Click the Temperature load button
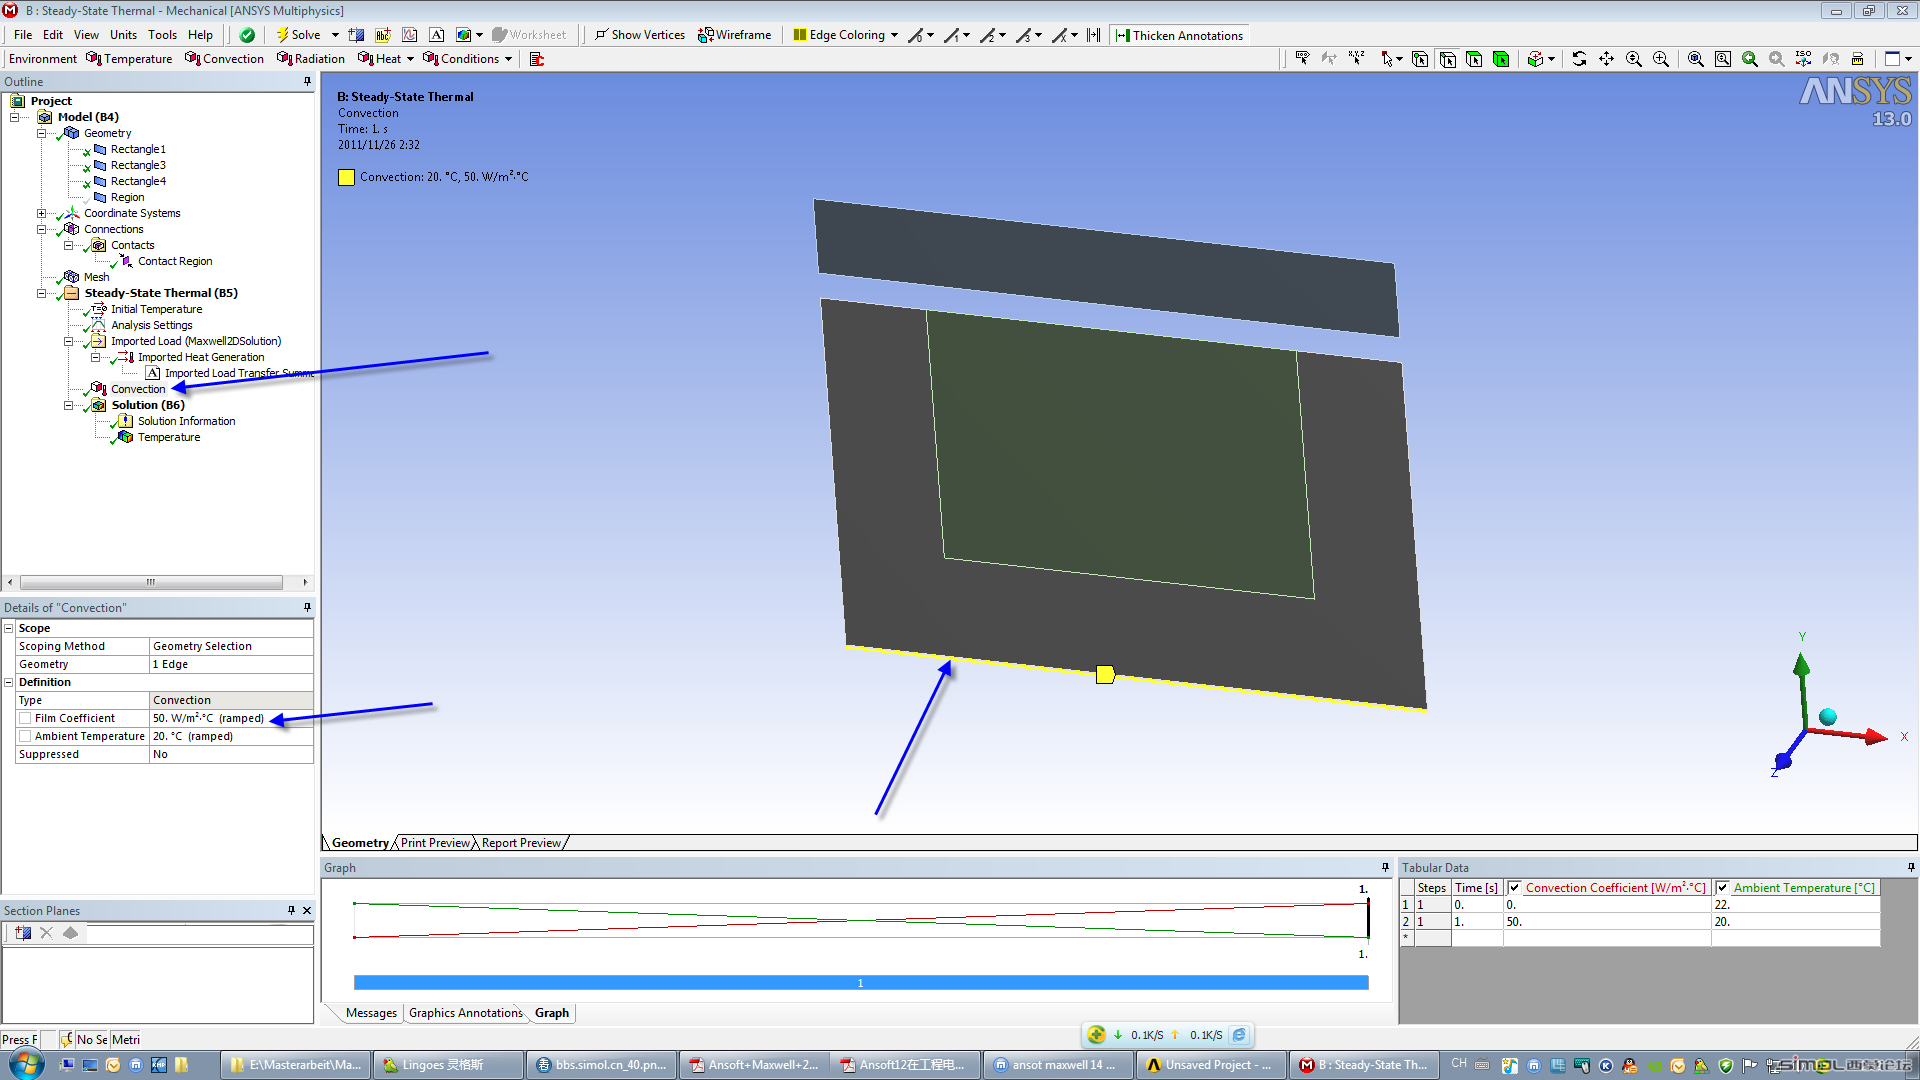The height and width of the screenshot is (1080, 1920). 129,59
